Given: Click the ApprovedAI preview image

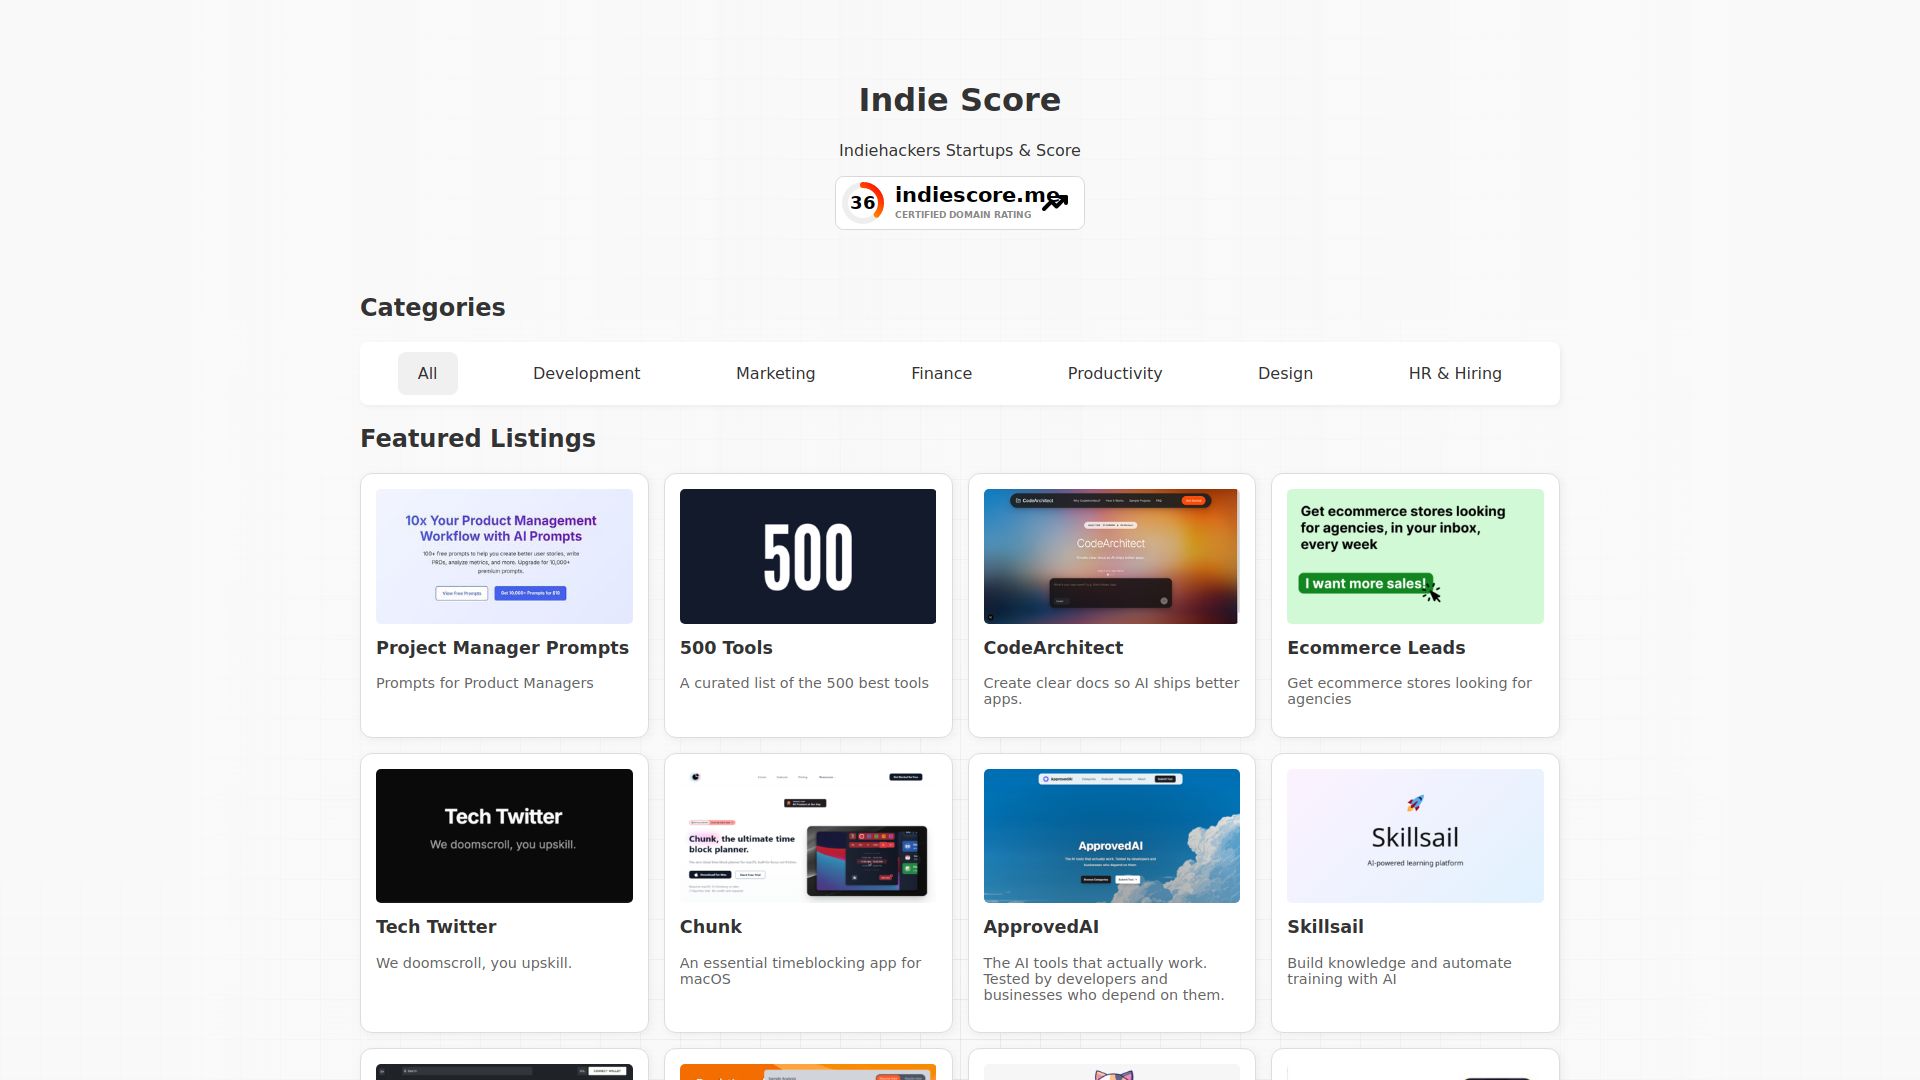Looking at the screenshot, I should click(1111, 835).
